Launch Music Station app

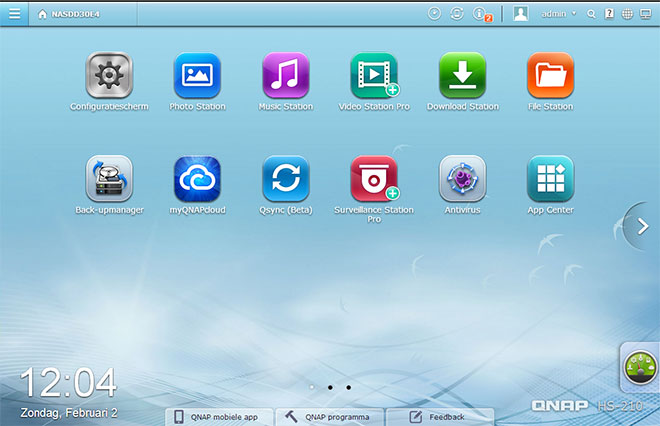point(286,75)
